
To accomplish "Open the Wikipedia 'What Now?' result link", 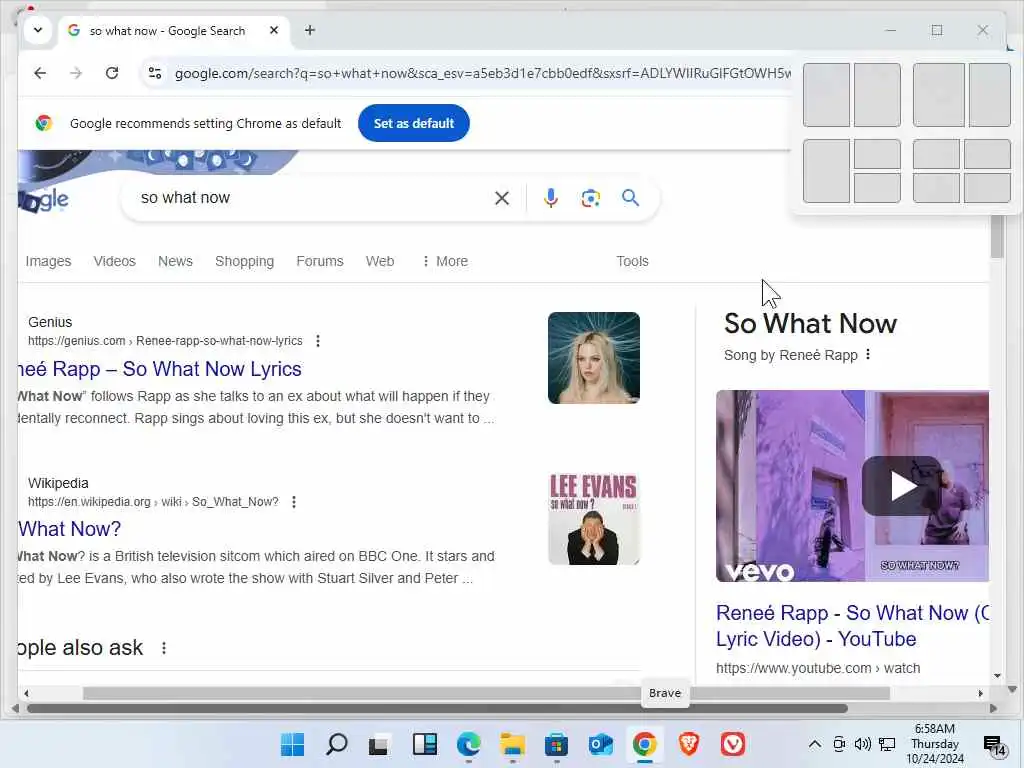I will pyautogui.click(x=70, y=529).
